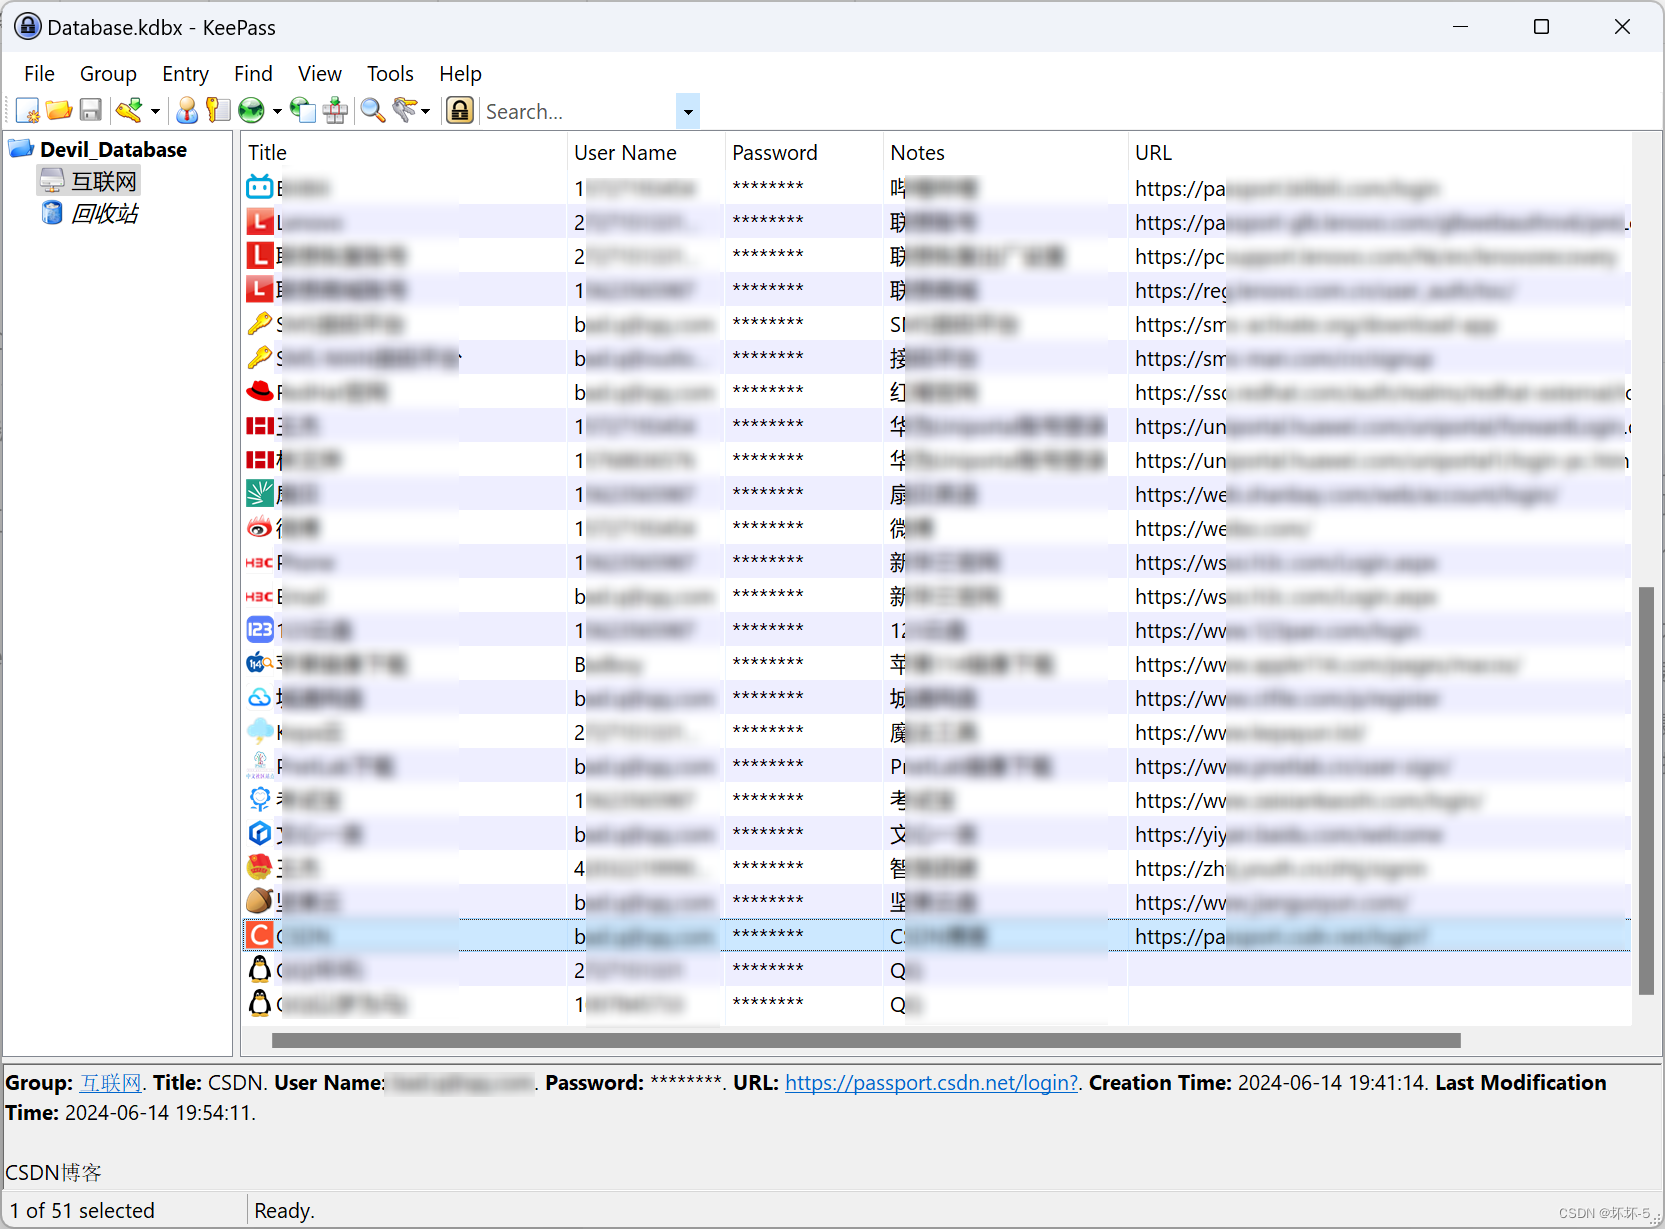The image size is (1665, 1229).
Task: Click the Devil_Database folder icon
Action: coord(21,149)
